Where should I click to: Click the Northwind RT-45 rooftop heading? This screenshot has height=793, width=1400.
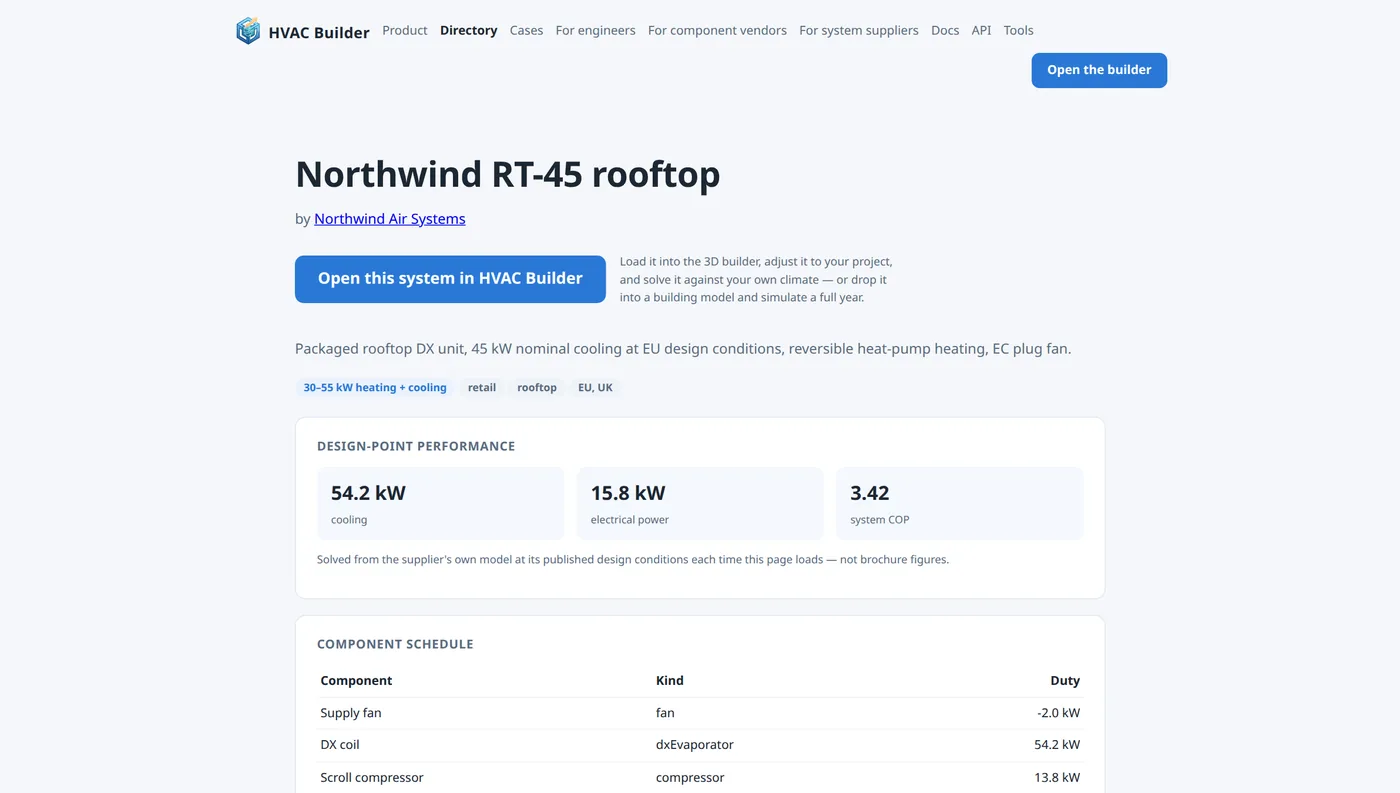click(x=508, y=174)
